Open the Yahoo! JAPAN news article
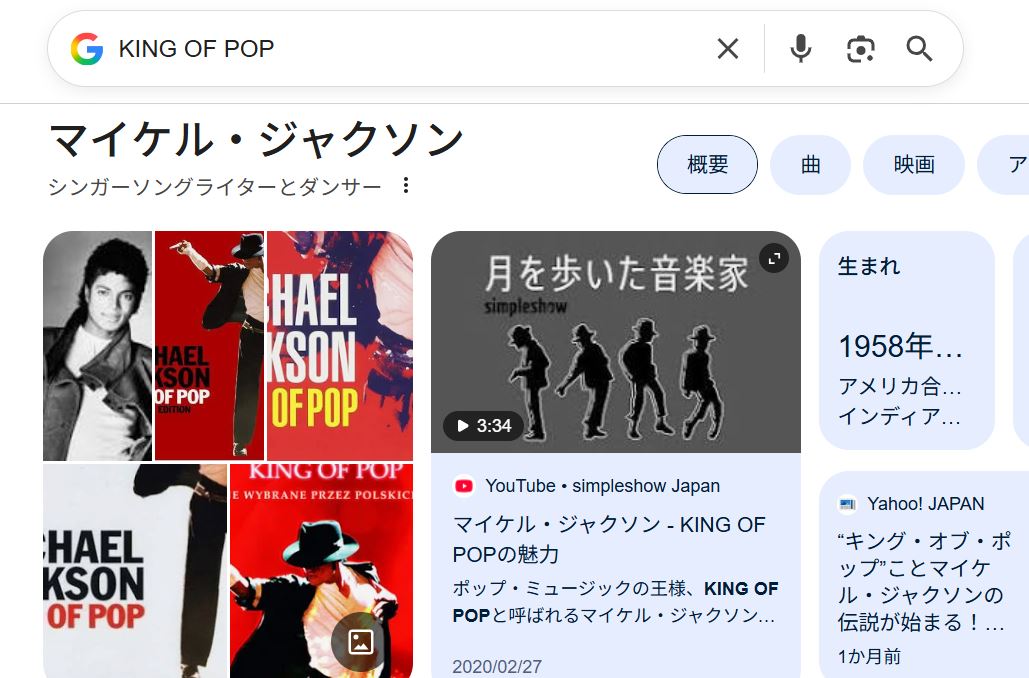The height and width of the screenshot is (678, 1029). pyautogui.click(x=922, y=582)
